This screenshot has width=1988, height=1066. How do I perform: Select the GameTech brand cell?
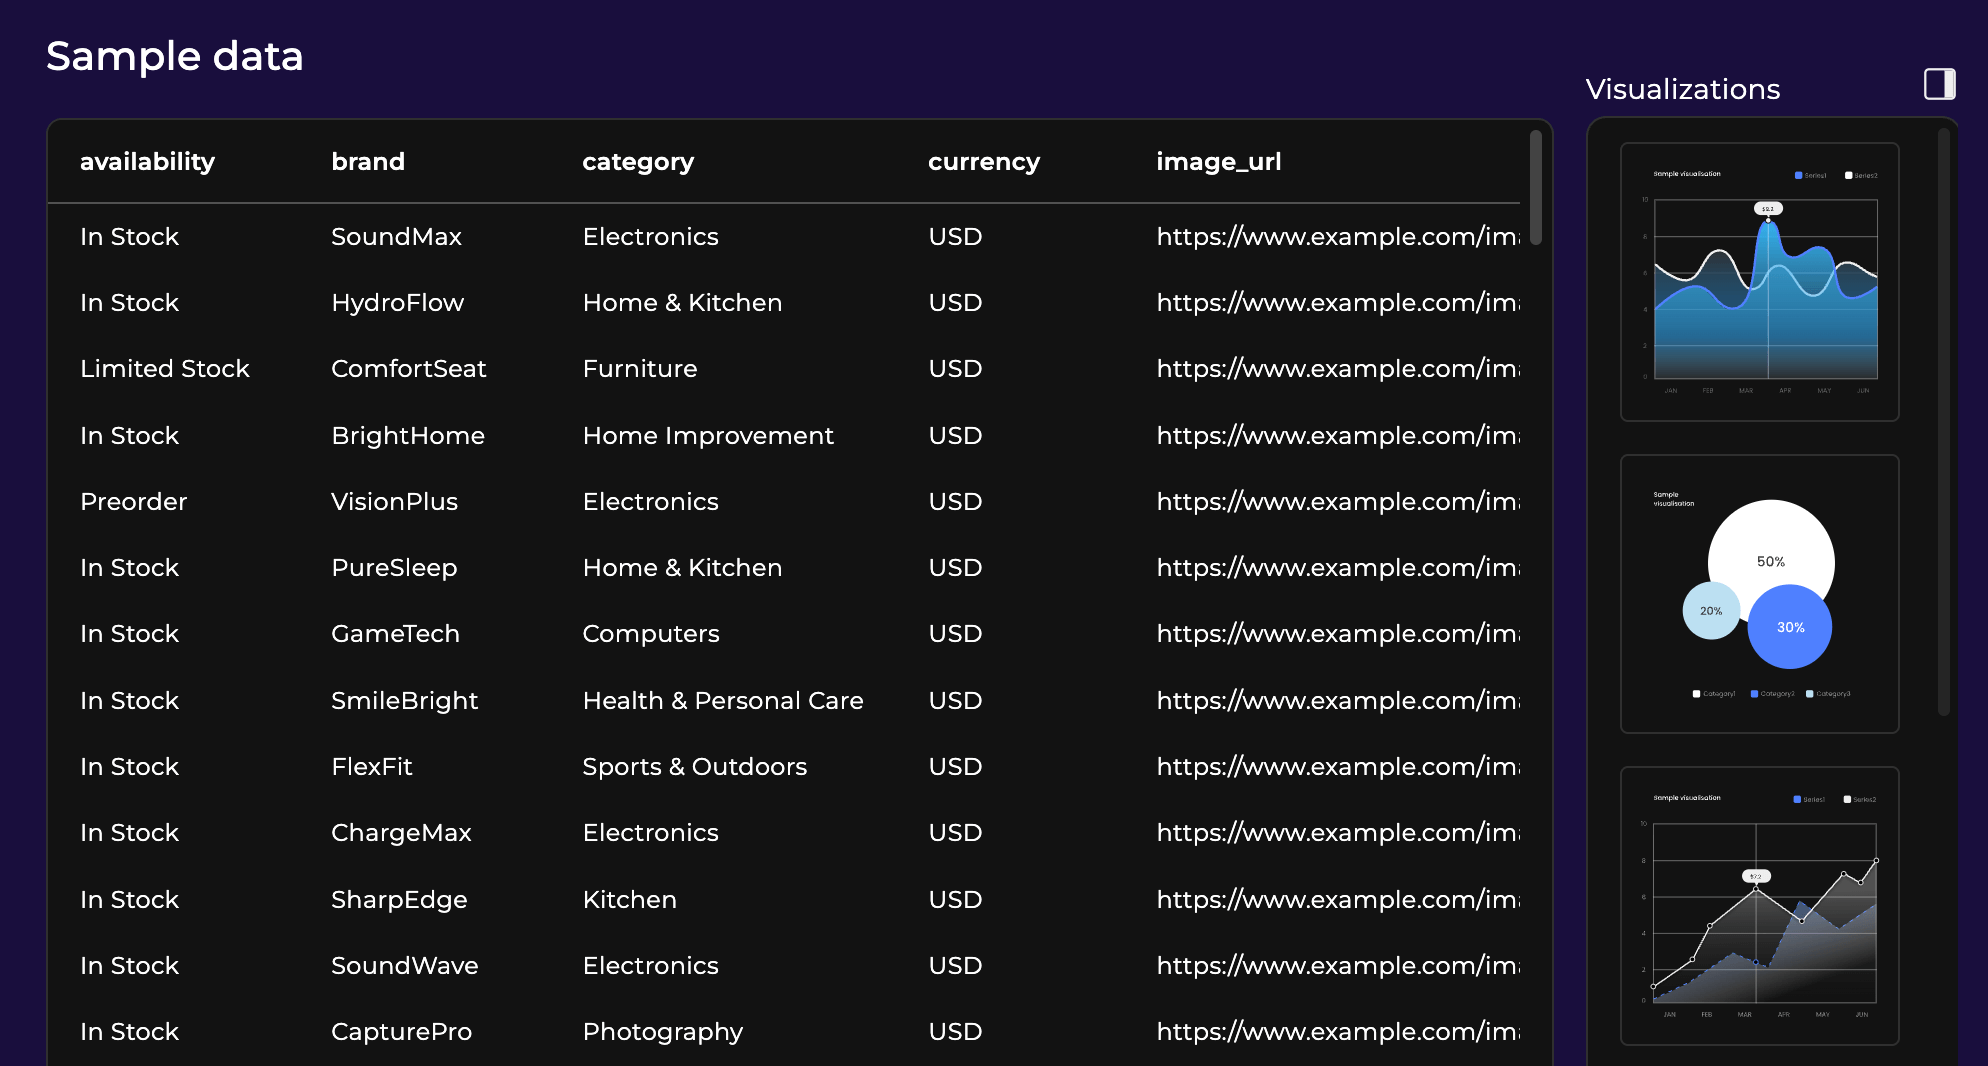click(x=395, y=634)
